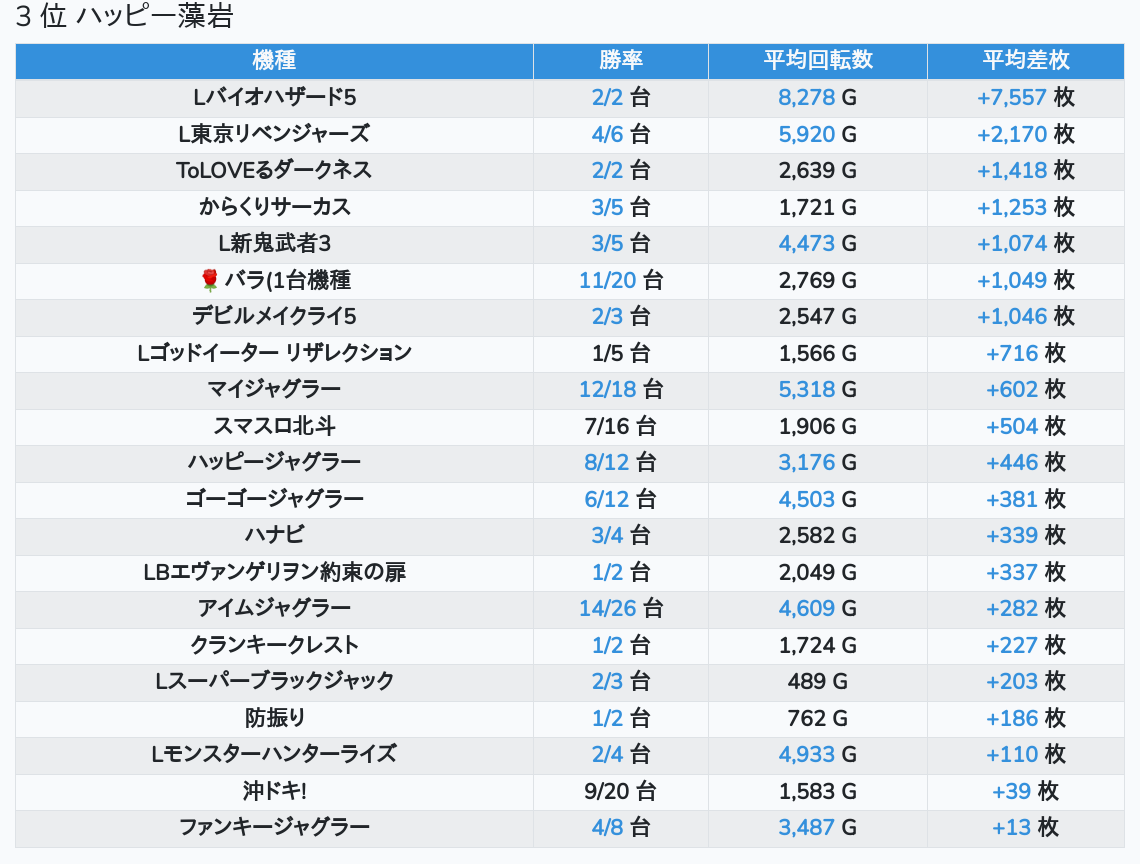This screenshot has width=1140, height=864.
Task: Click the ファンキージャグラー machine name
Action: coord(274,827)
